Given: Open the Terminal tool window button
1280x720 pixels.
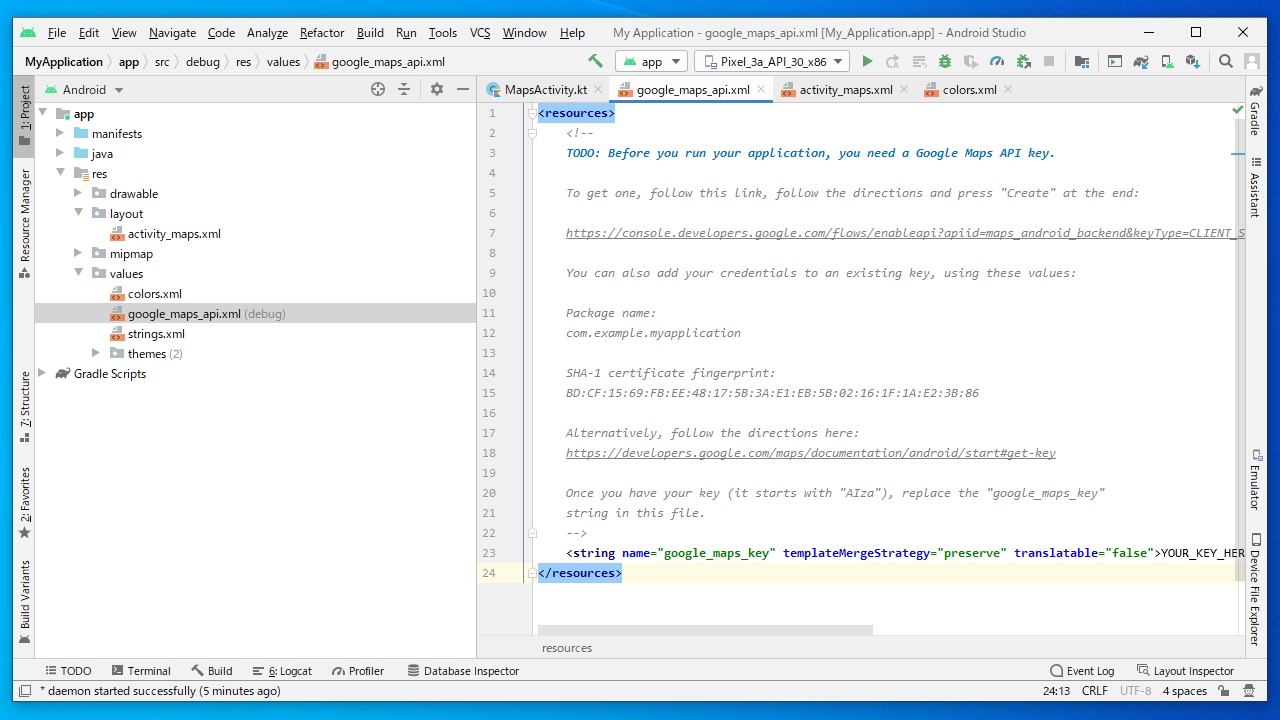Looking at the screenshot, I should (141, 671).
